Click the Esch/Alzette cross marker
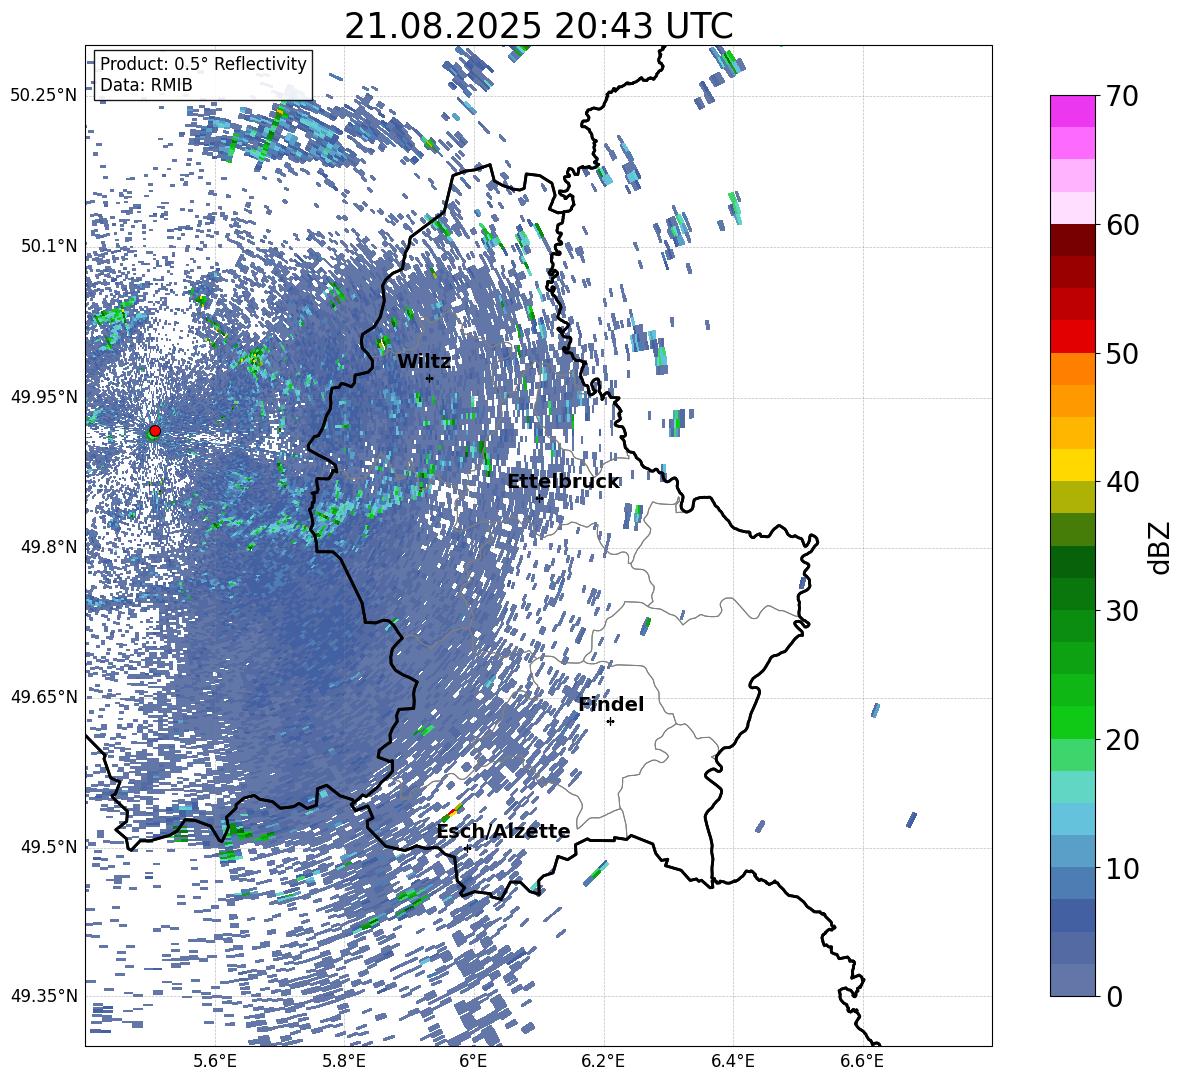This screenshot has width=1184, height=1081. (x=467, y=848)
